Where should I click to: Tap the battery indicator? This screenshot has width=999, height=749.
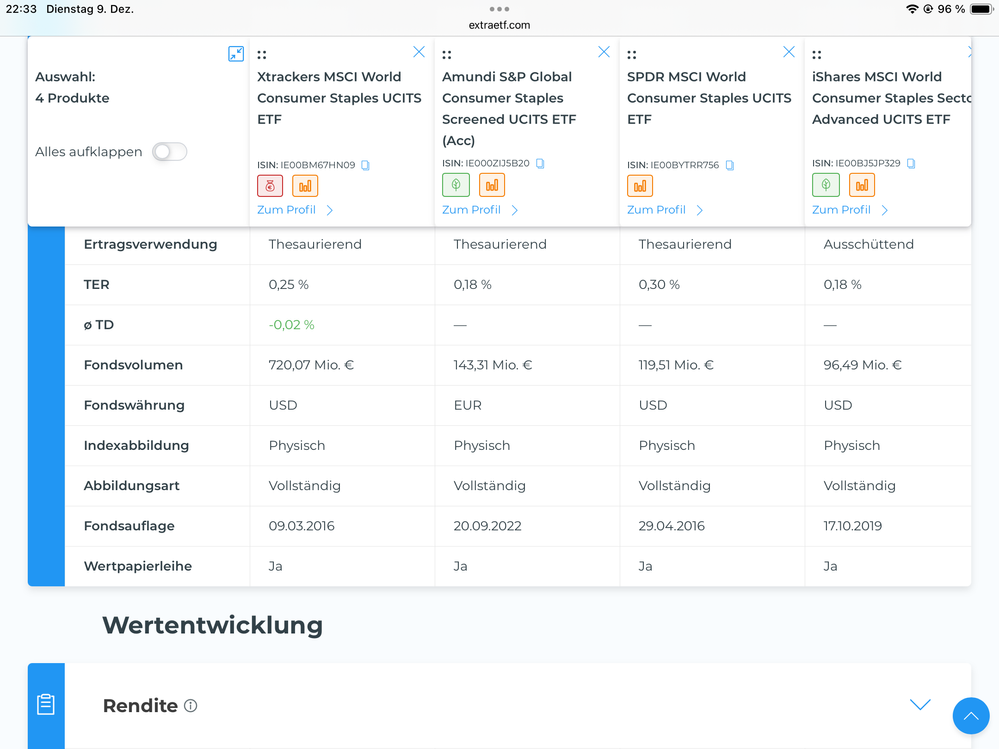(982, 9)
